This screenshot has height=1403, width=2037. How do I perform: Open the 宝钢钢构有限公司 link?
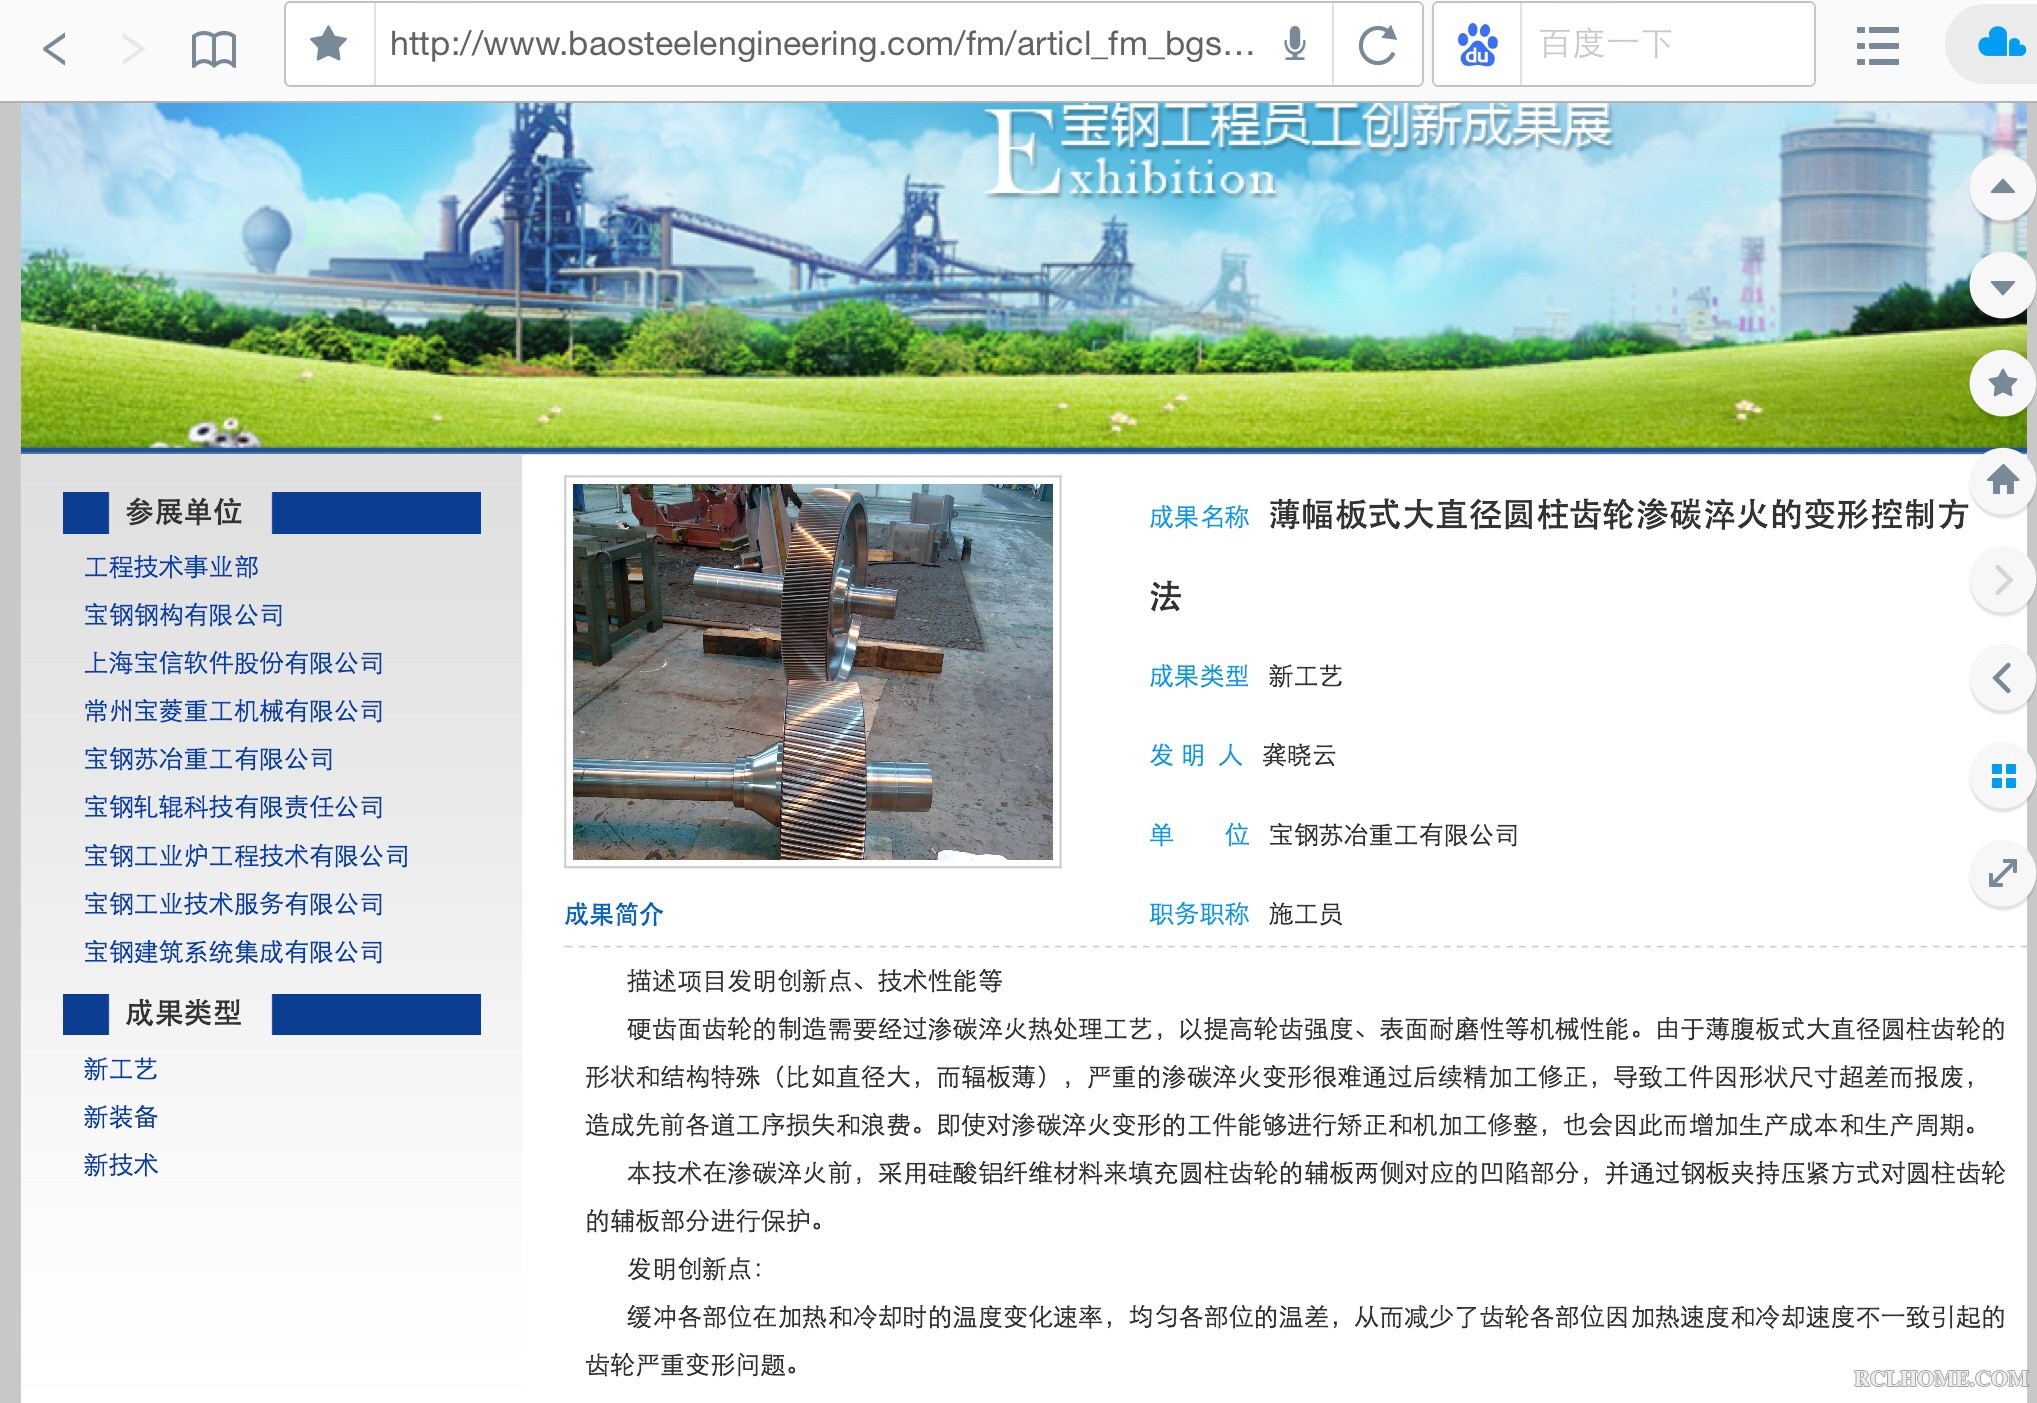tap(184, 615)
